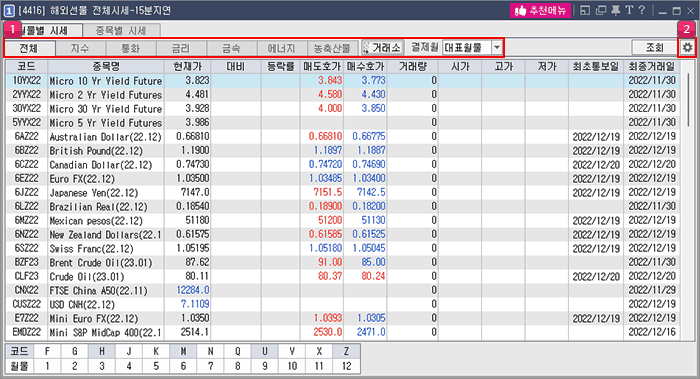The height and width of the screenshot is (379, 700).
Task: Open the gear settings icon
Action: coord(687,47)
